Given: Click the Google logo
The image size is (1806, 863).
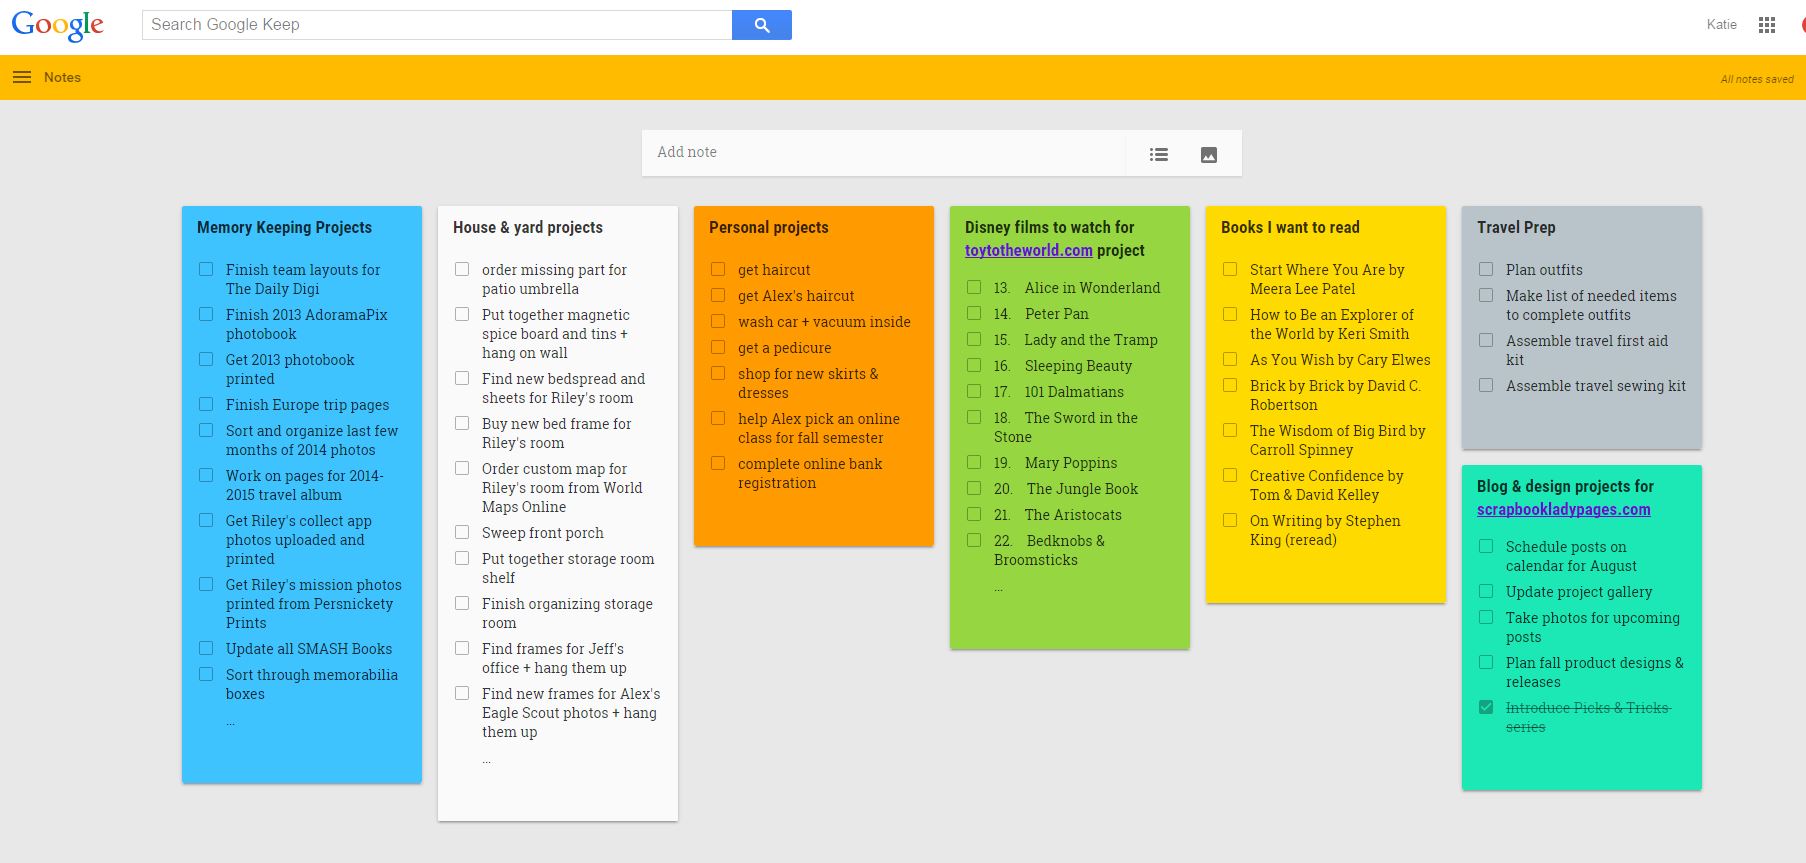Looking at the screenshot, I should (x=57, y=26).
